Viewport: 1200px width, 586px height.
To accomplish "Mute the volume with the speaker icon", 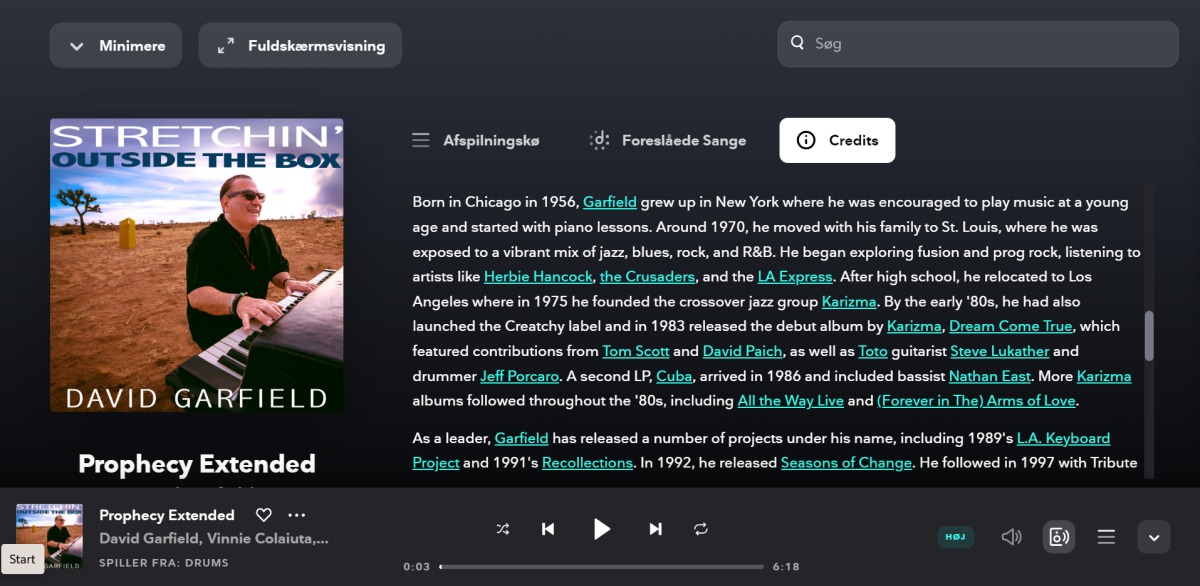I will (x=1012, y=537).
